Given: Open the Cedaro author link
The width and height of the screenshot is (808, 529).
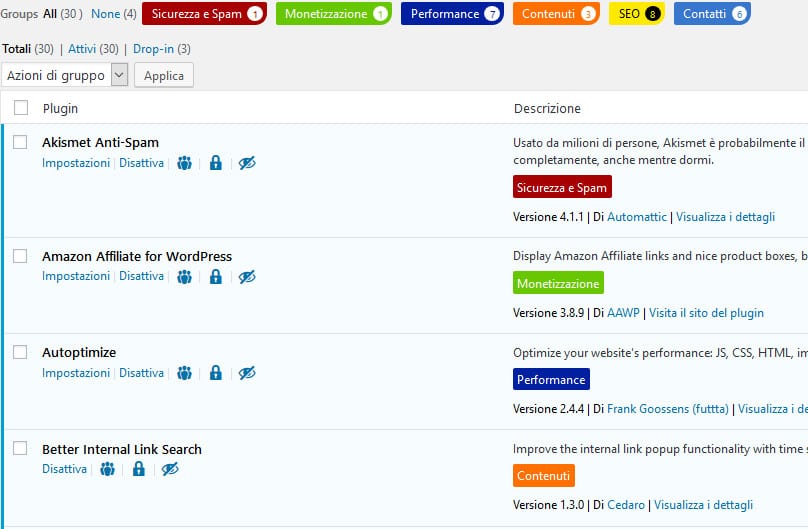Looking at the screenshot, I should [x=626, y=505].
